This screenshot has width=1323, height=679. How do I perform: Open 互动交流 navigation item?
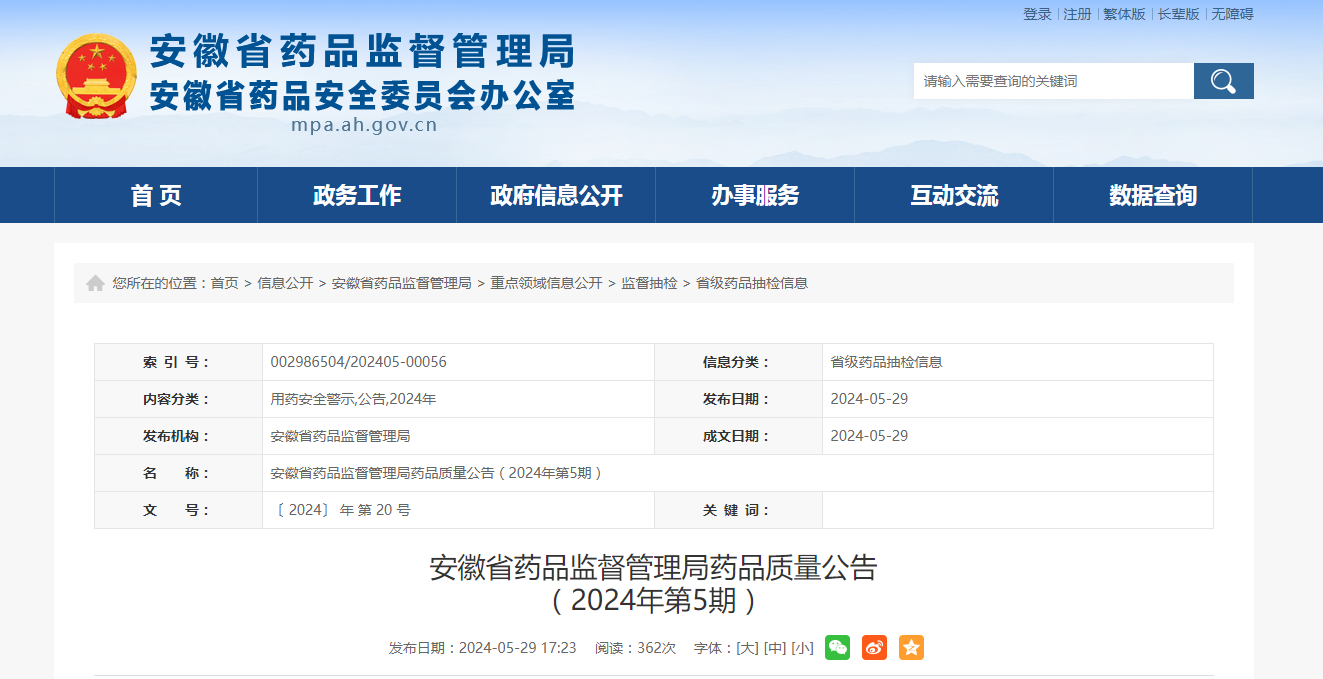(954, 195)
